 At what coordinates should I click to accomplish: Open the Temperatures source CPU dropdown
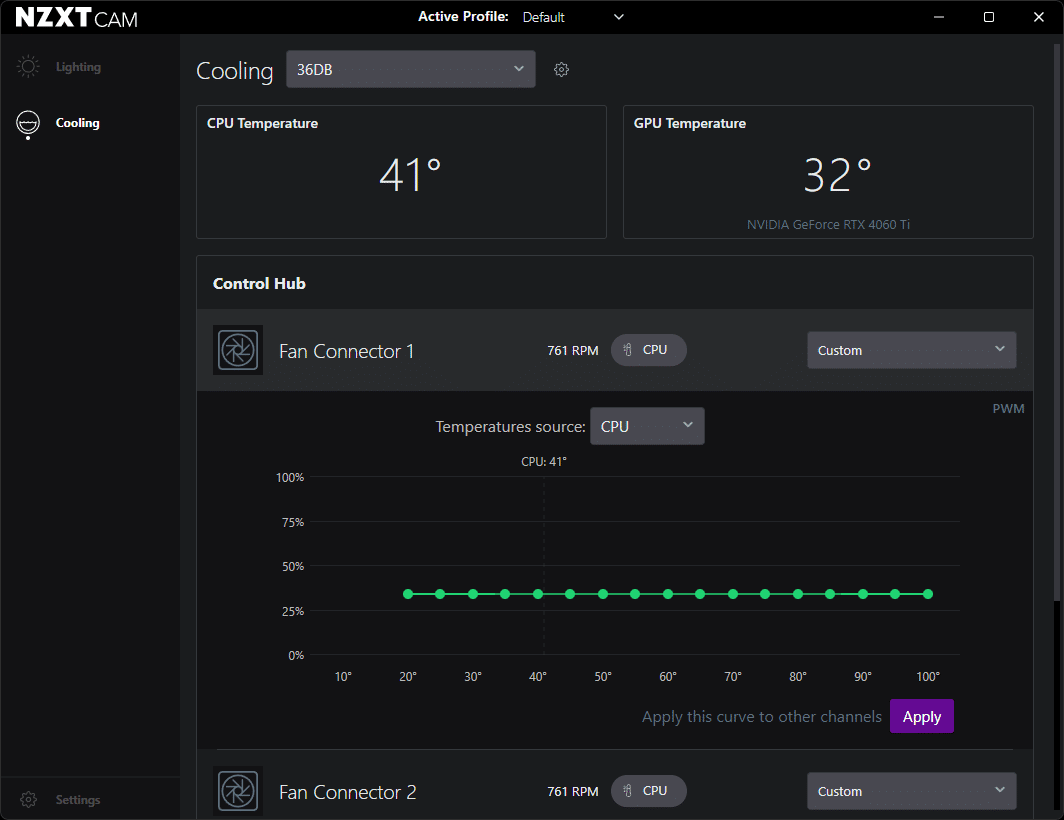(x=647, y=426)
